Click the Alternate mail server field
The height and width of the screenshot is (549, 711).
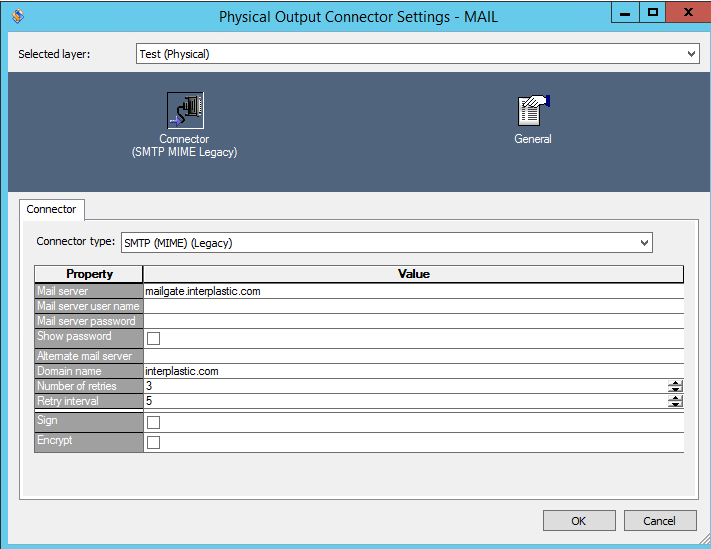pos(414,356)
